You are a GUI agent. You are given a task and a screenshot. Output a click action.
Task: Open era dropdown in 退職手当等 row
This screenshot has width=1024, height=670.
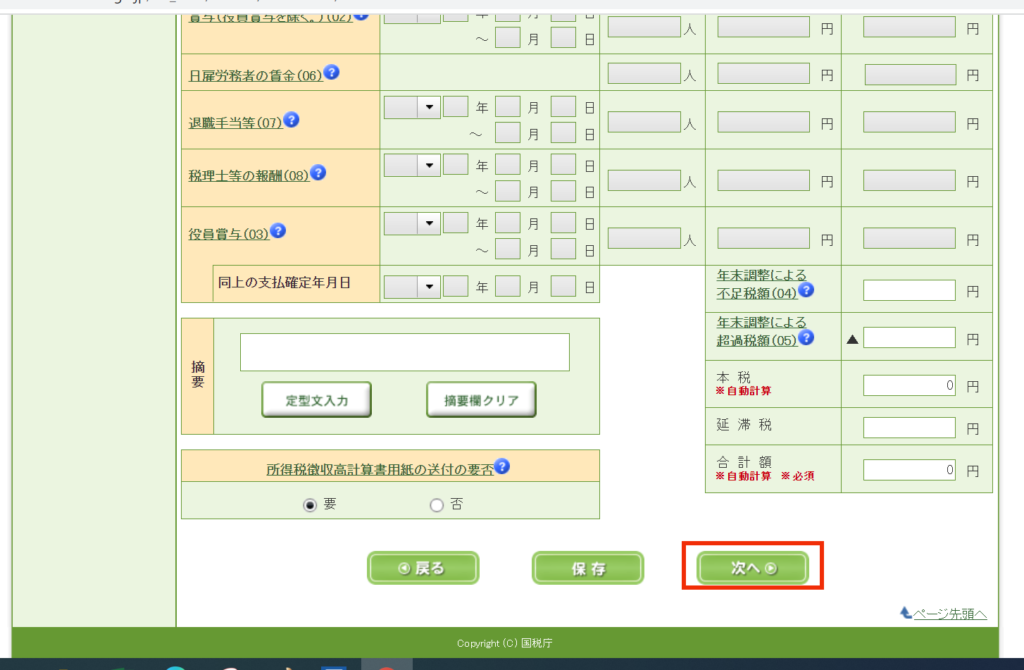point(412,107)
